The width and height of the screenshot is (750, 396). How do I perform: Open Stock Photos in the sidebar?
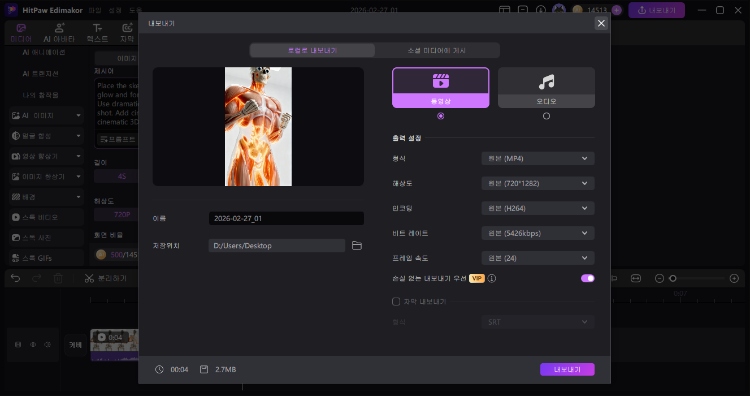(x=46, y=238)
